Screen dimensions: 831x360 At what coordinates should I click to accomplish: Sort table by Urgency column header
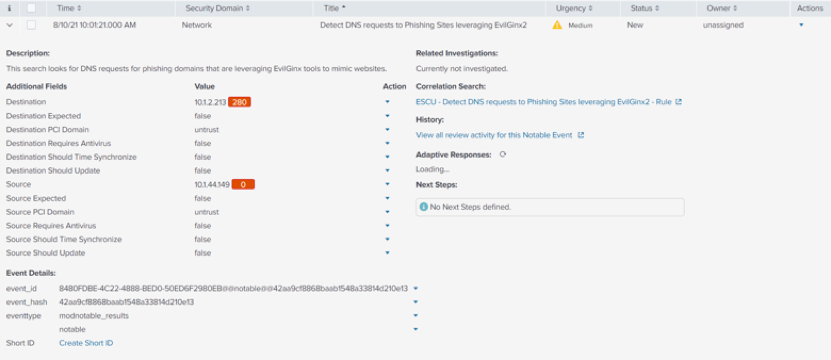point(574,8)
